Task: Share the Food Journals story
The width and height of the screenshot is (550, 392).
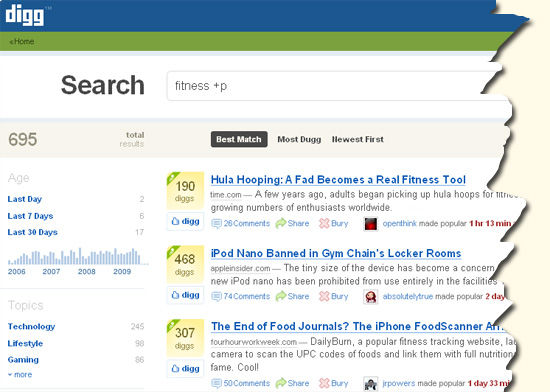Action: (x=293, y=383)
